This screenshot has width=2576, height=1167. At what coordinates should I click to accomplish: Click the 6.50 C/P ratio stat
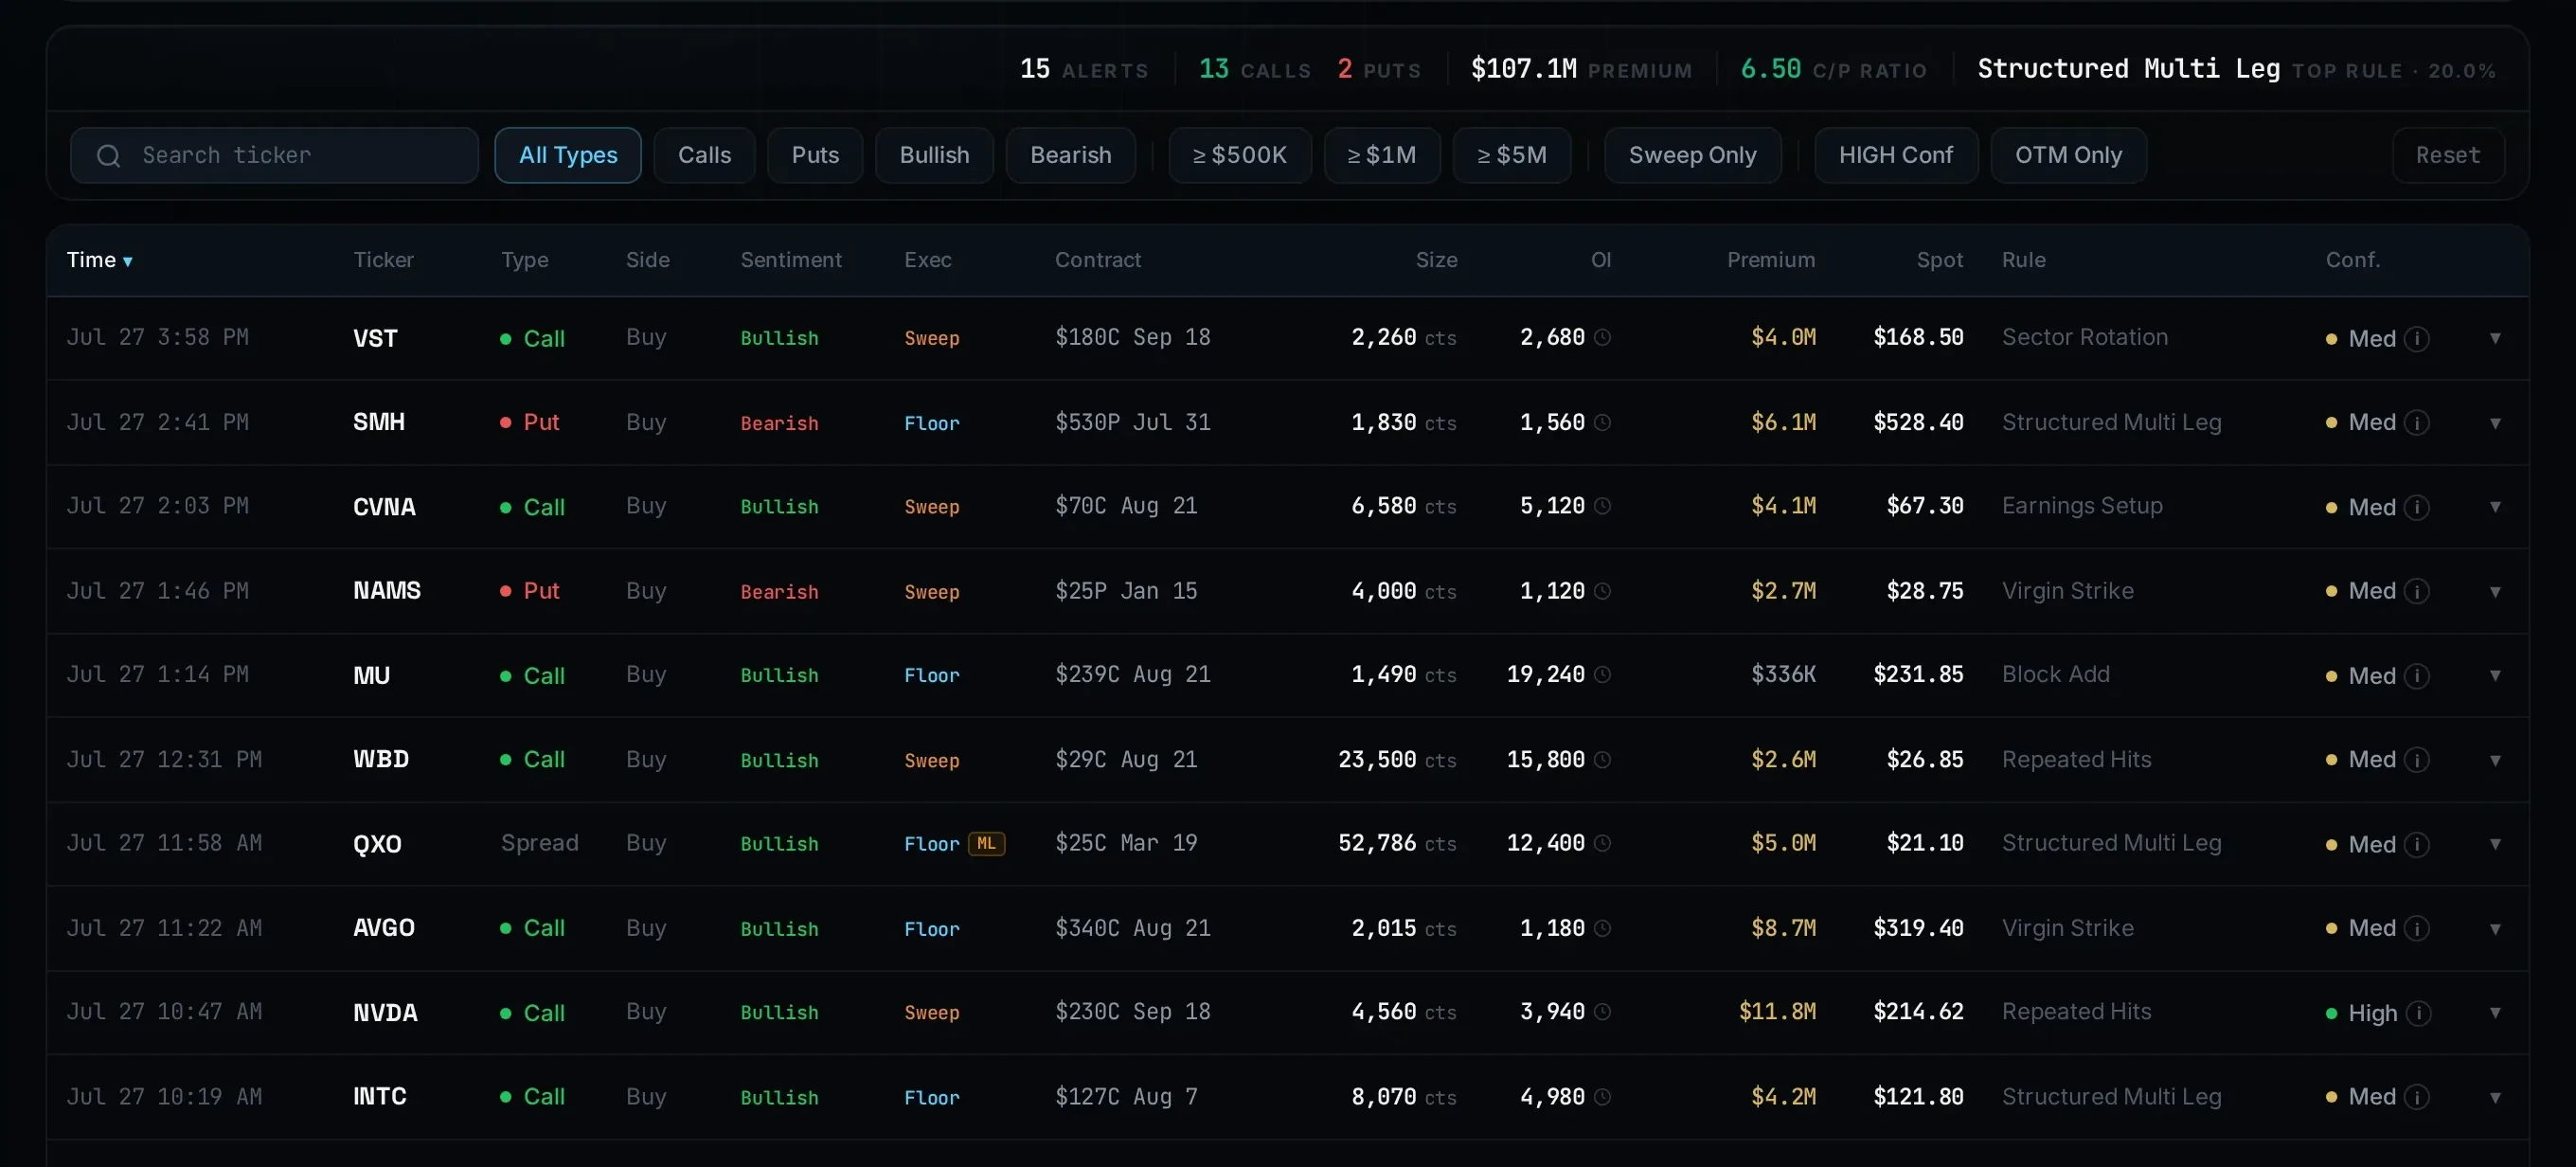[x=1833, y=69]
